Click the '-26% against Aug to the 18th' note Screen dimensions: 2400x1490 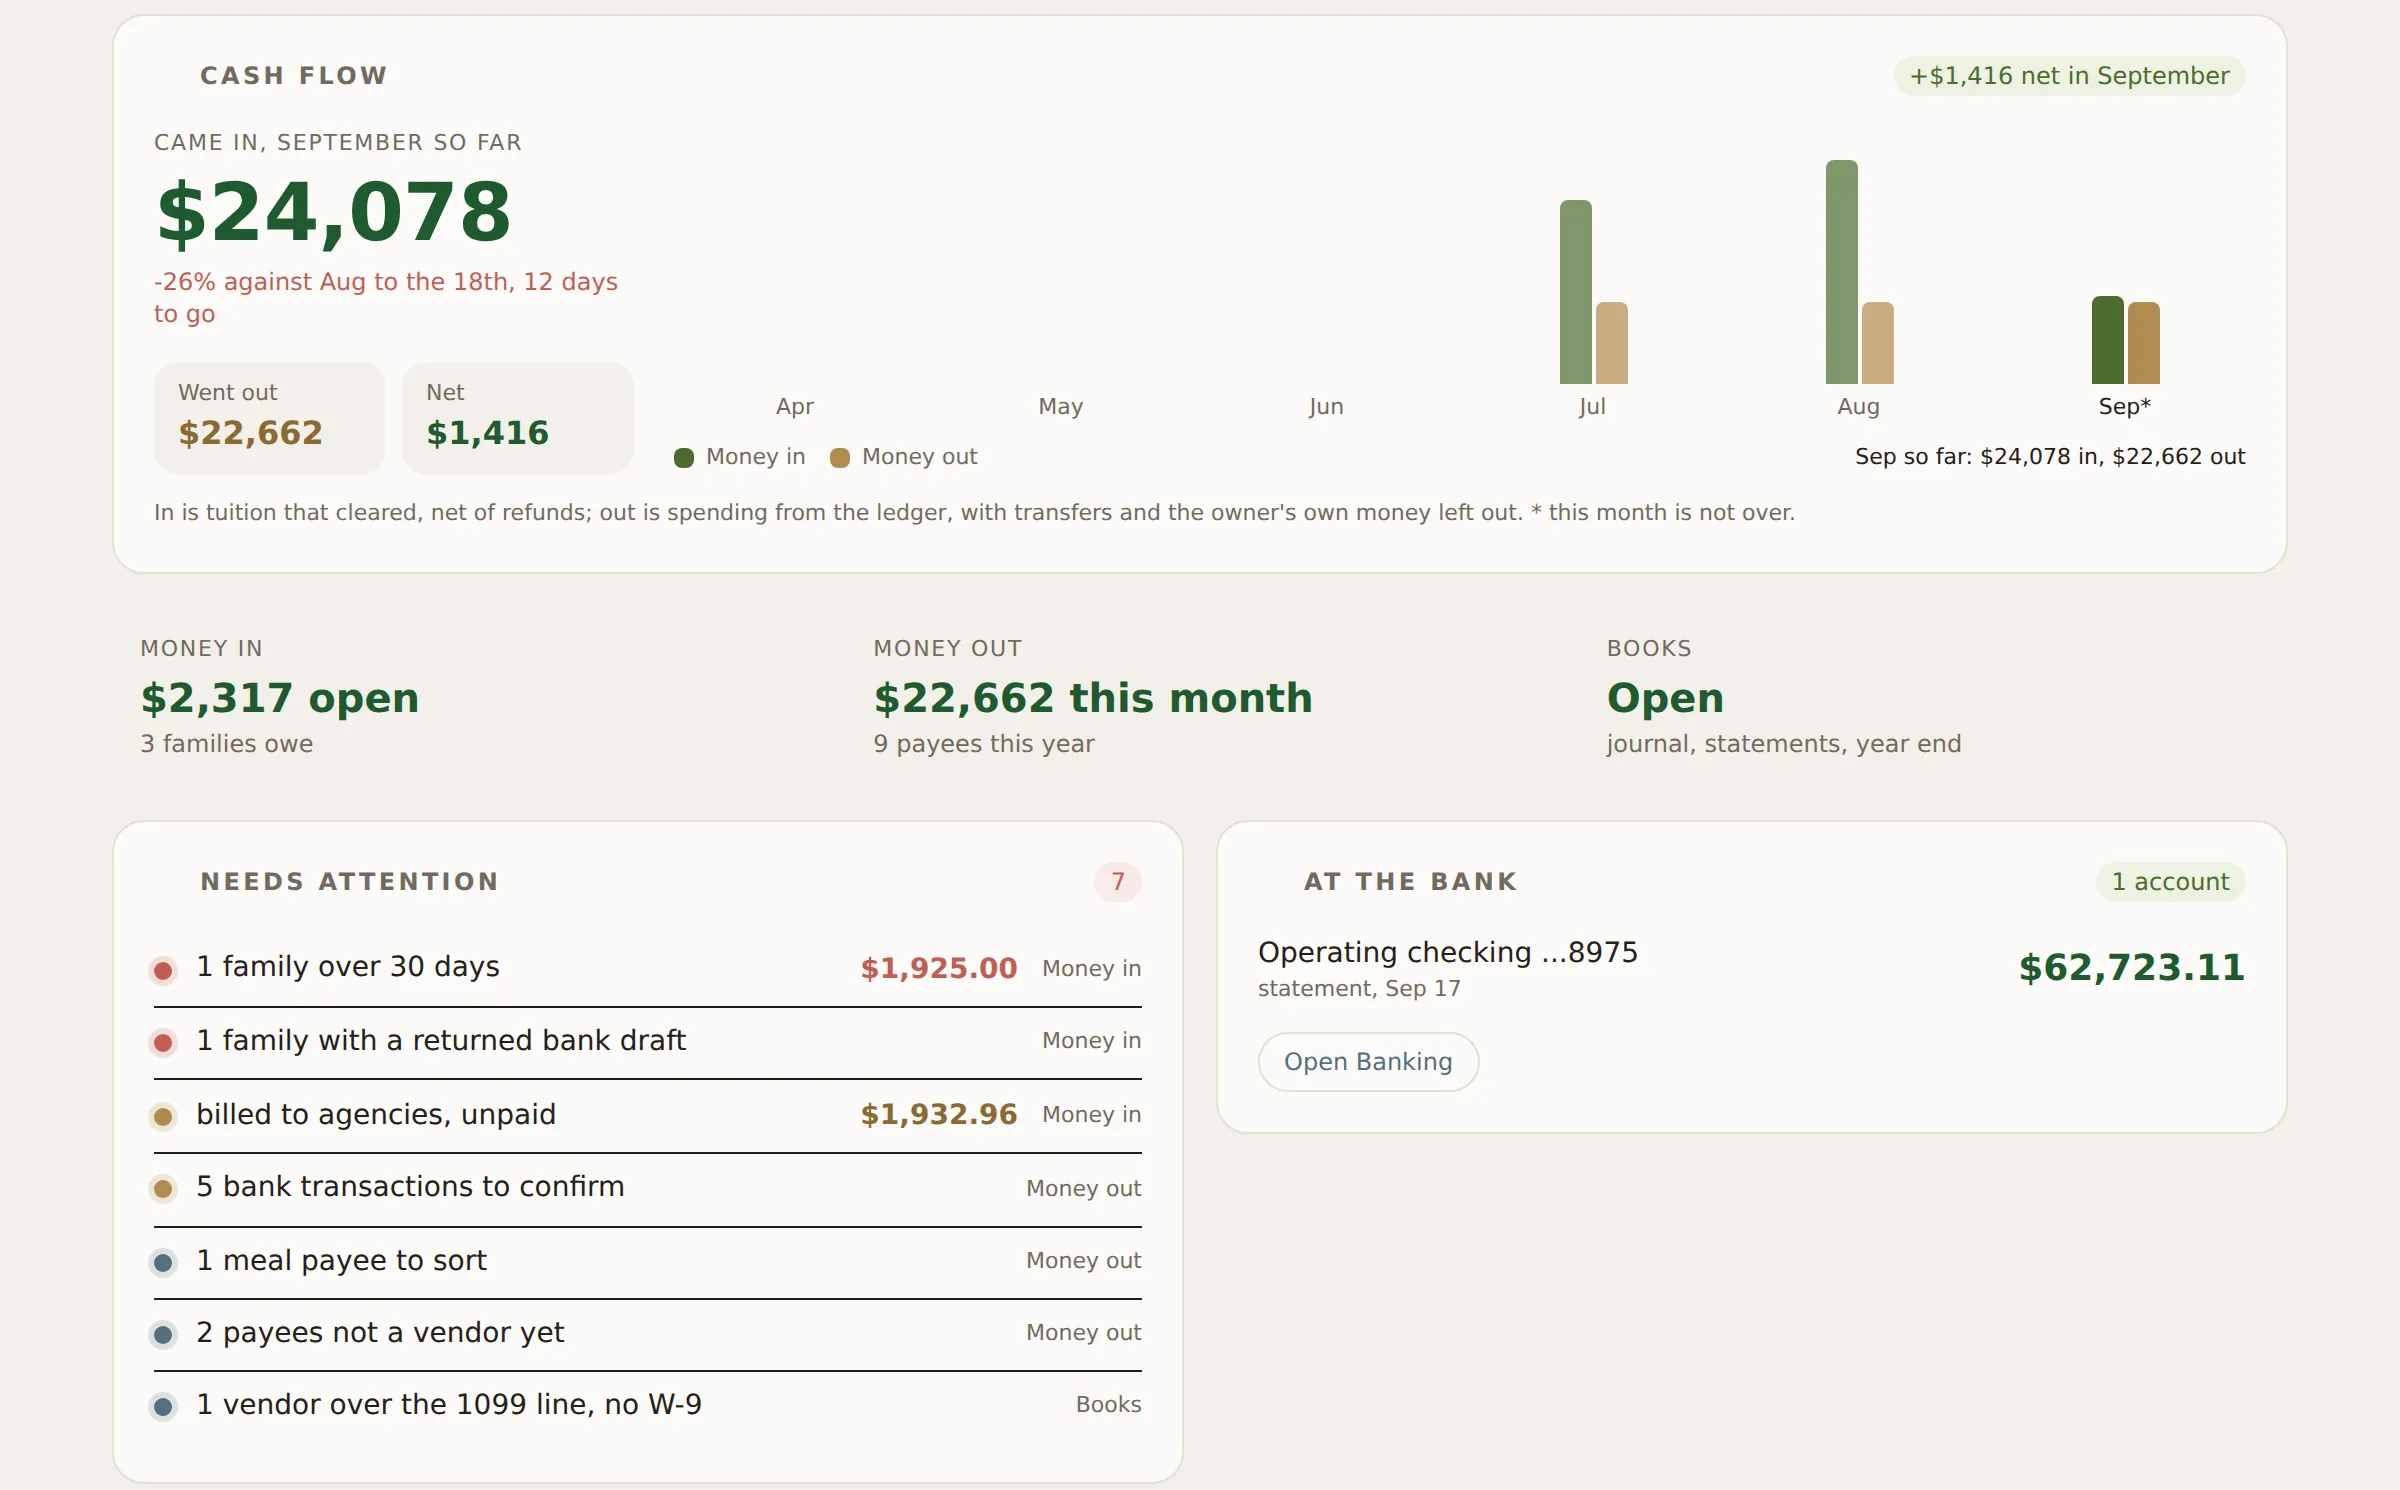tap(386, 298)
